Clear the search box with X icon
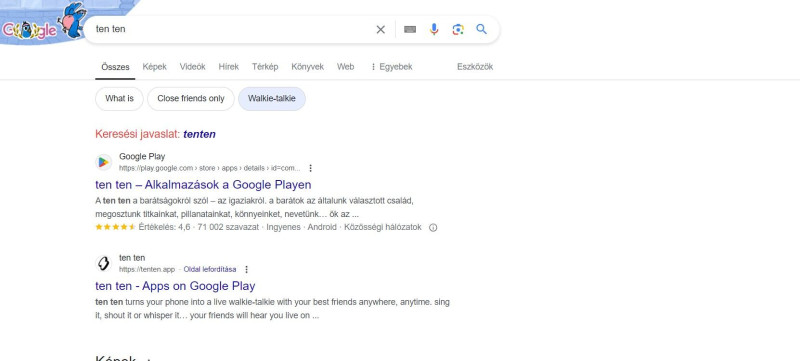800x361 pixels. (381, 30)
